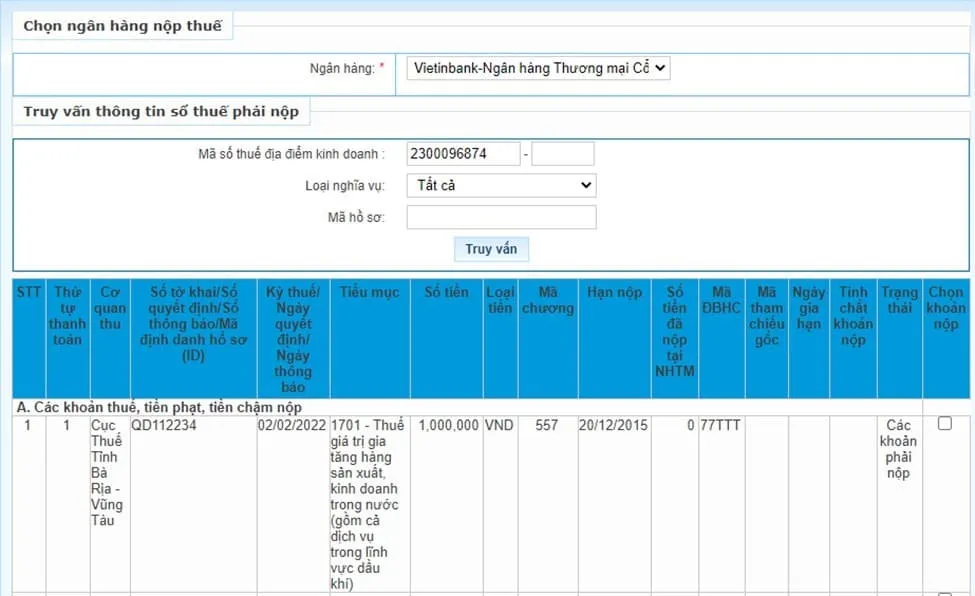Focus the Mã hồ sơ text field
The image size is (975, 596).
(501, 217)
